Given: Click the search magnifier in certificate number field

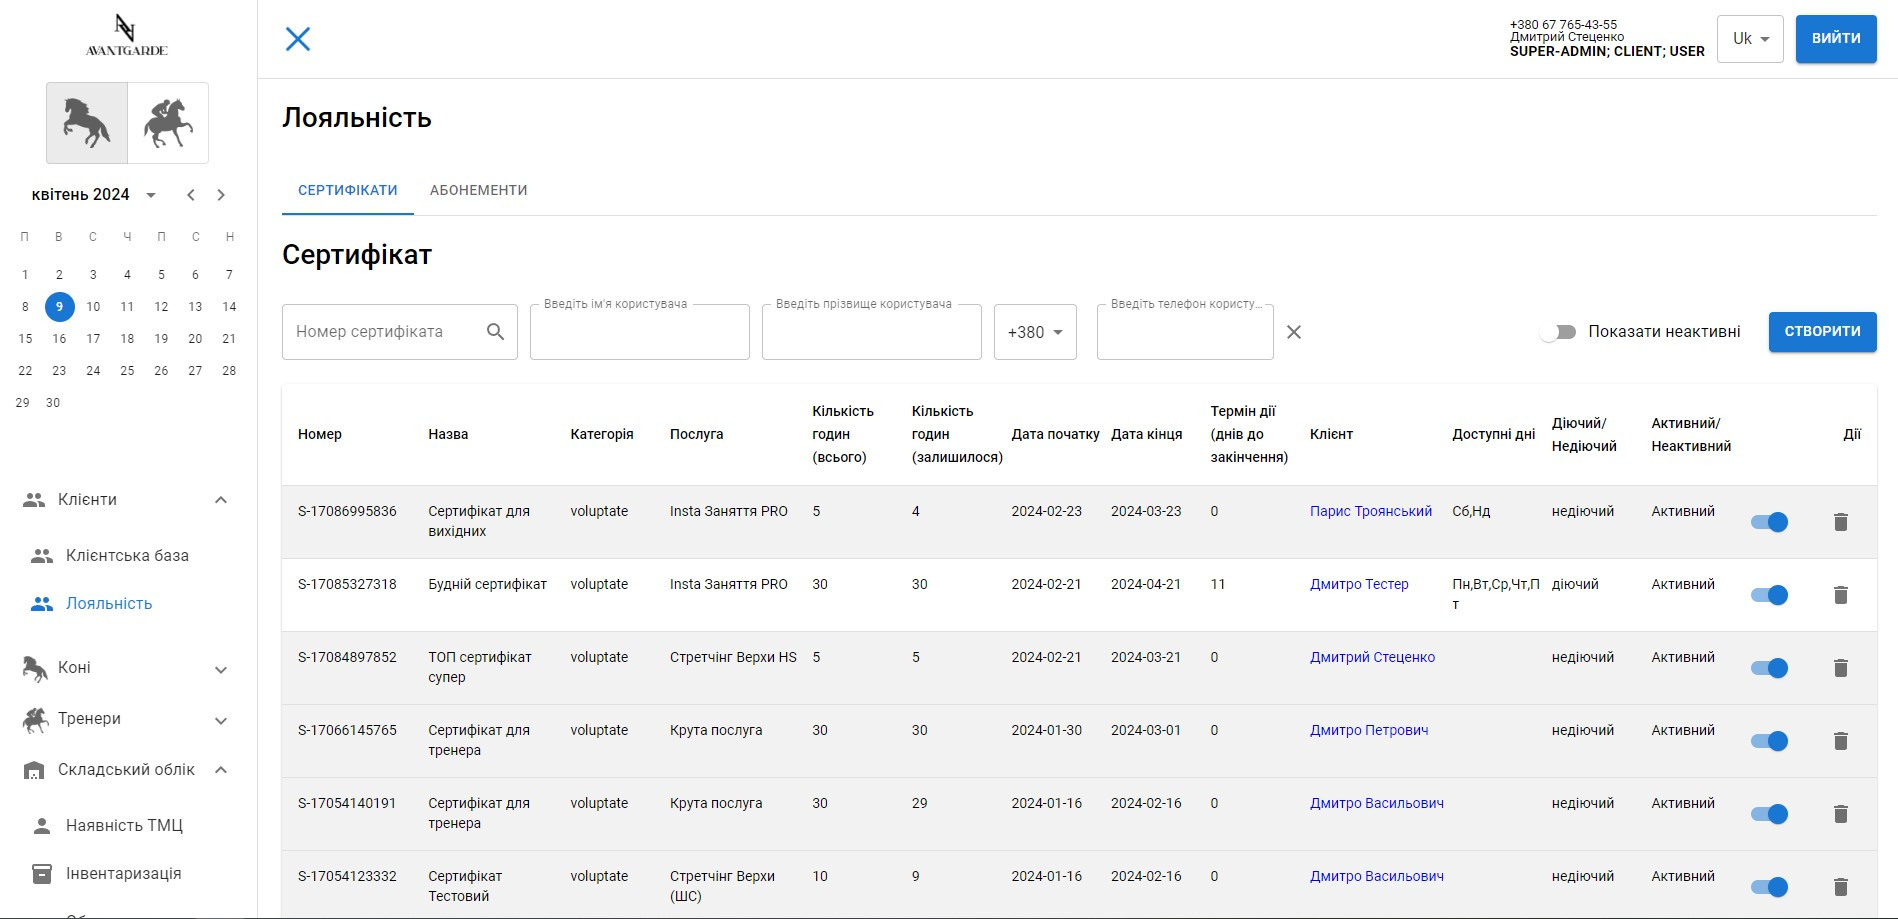Looking at the screenshot, I should pos(495,332).
